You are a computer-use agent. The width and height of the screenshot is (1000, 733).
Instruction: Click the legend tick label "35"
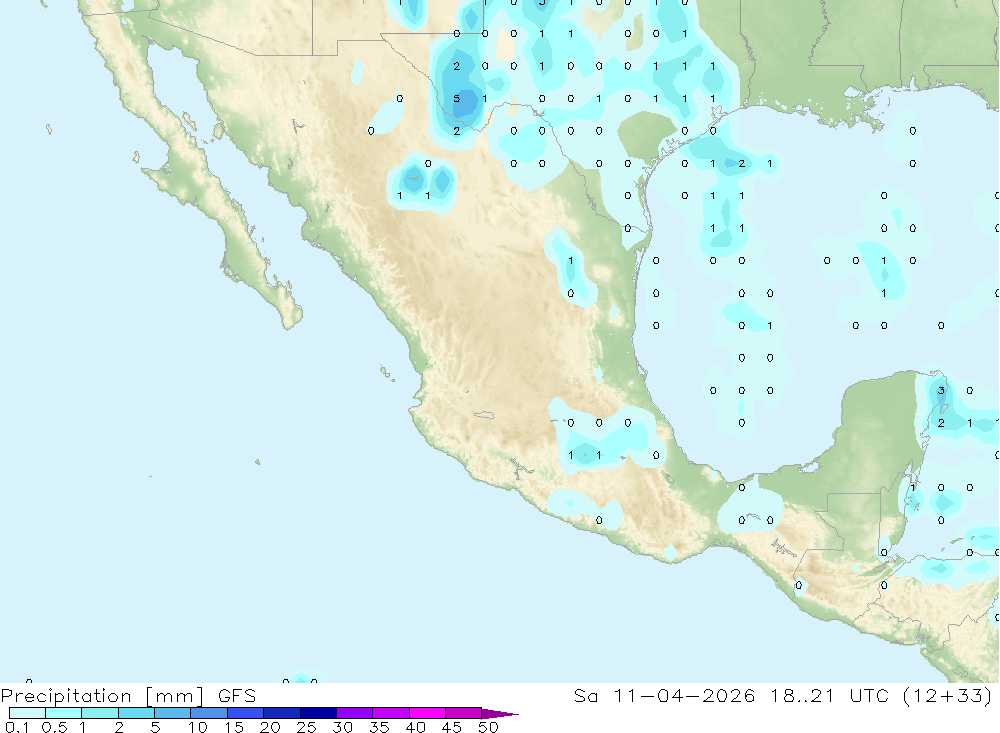point(379,727)
